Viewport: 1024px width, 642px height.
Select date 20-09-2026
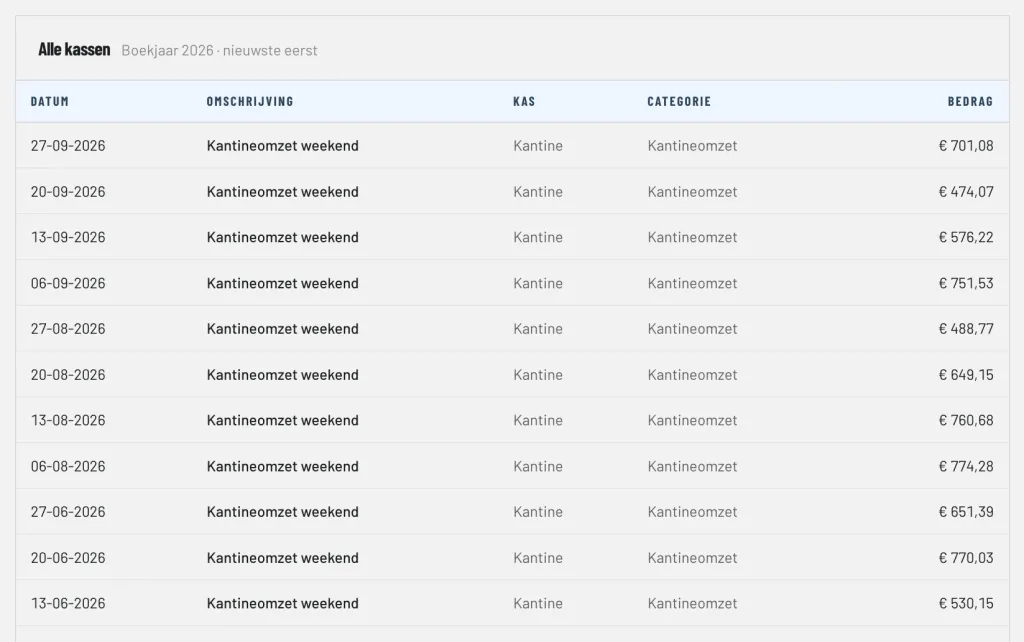(68, 191)
